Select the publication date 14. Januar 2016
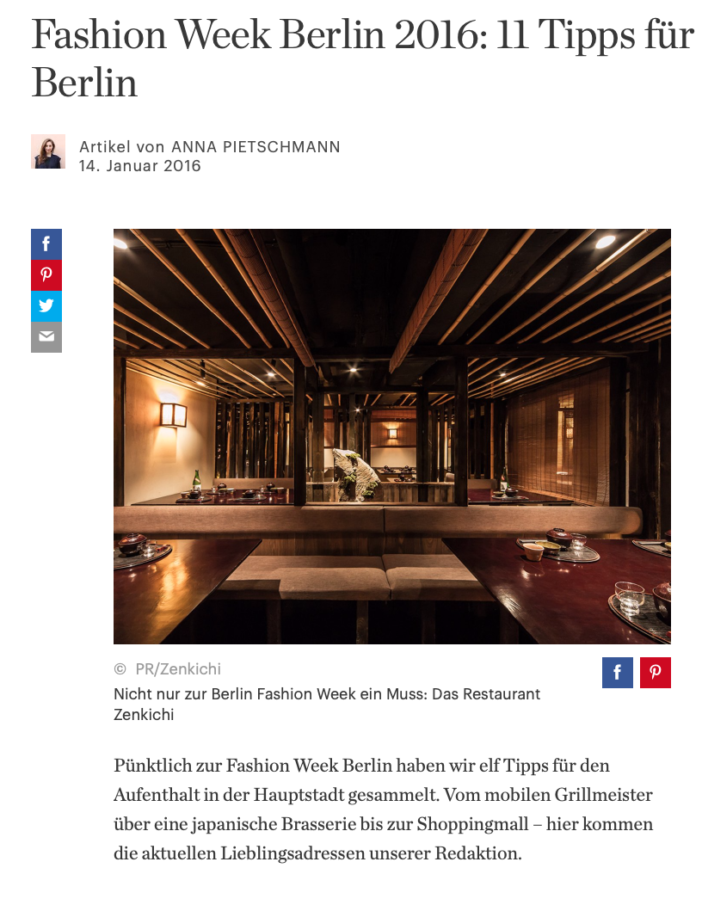702x905 pixels. click(x=140, y=166)
